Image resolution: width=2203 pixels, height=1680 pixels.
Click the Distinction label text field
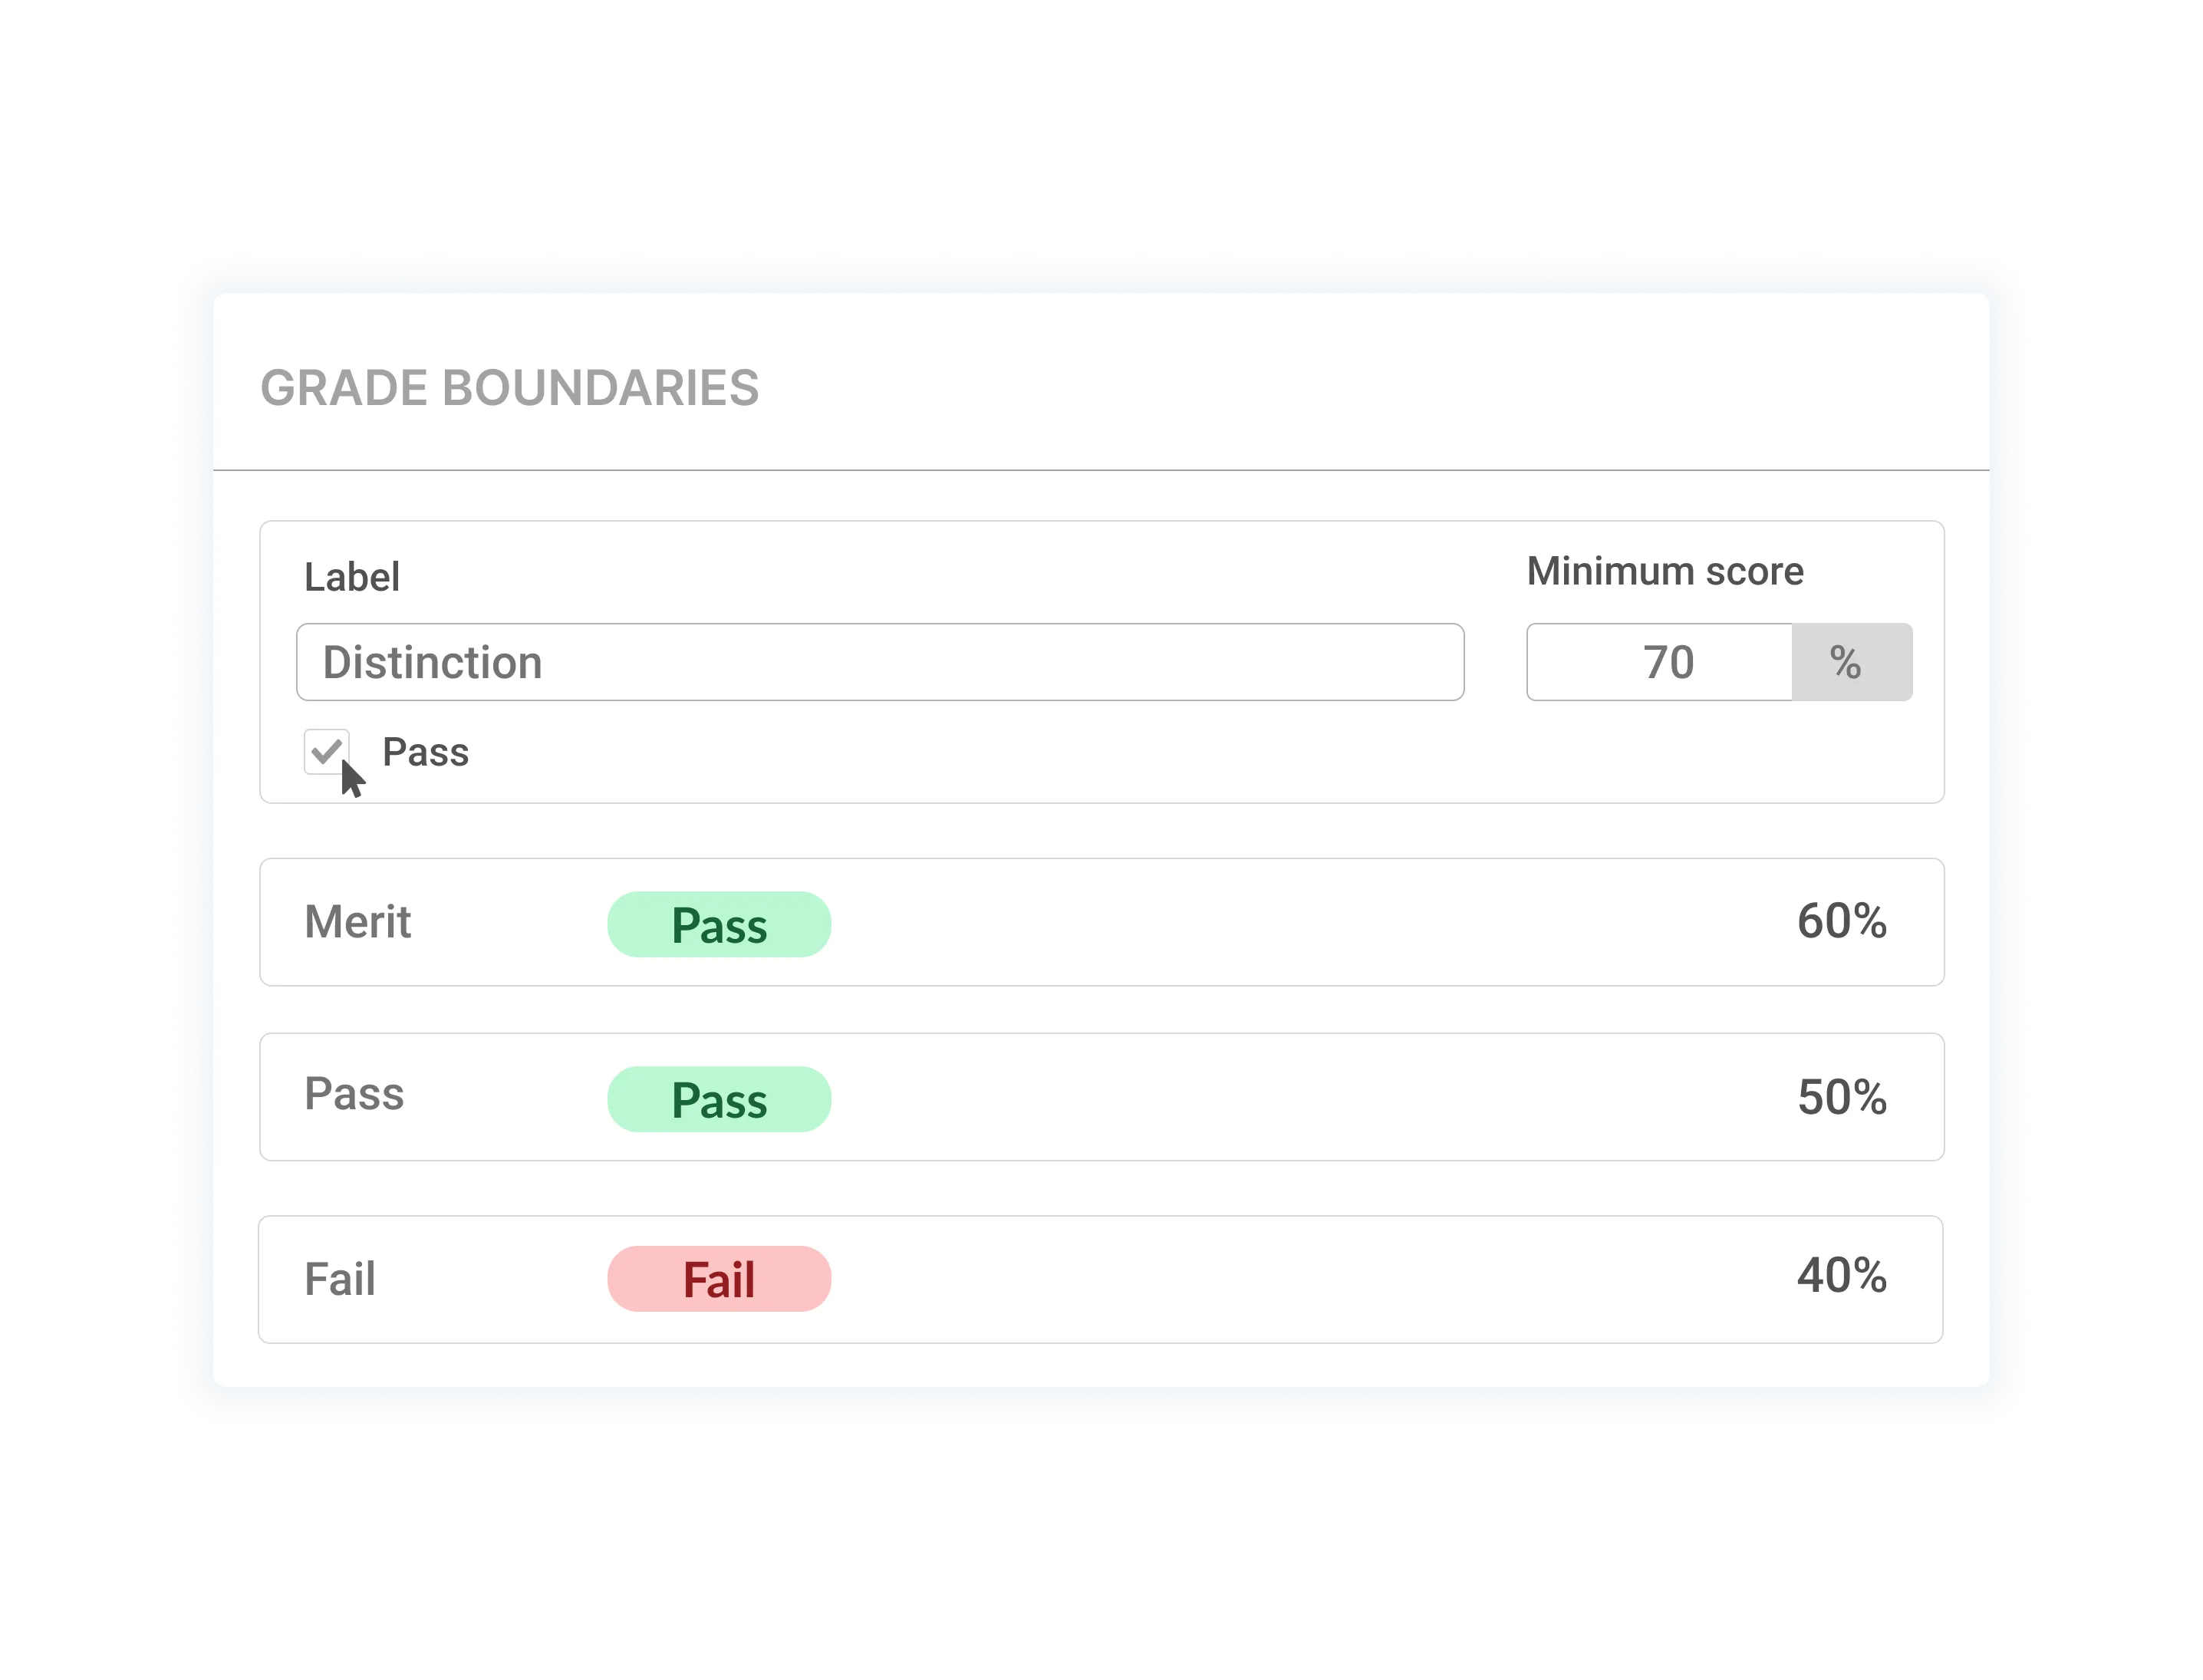pos(880,661)
